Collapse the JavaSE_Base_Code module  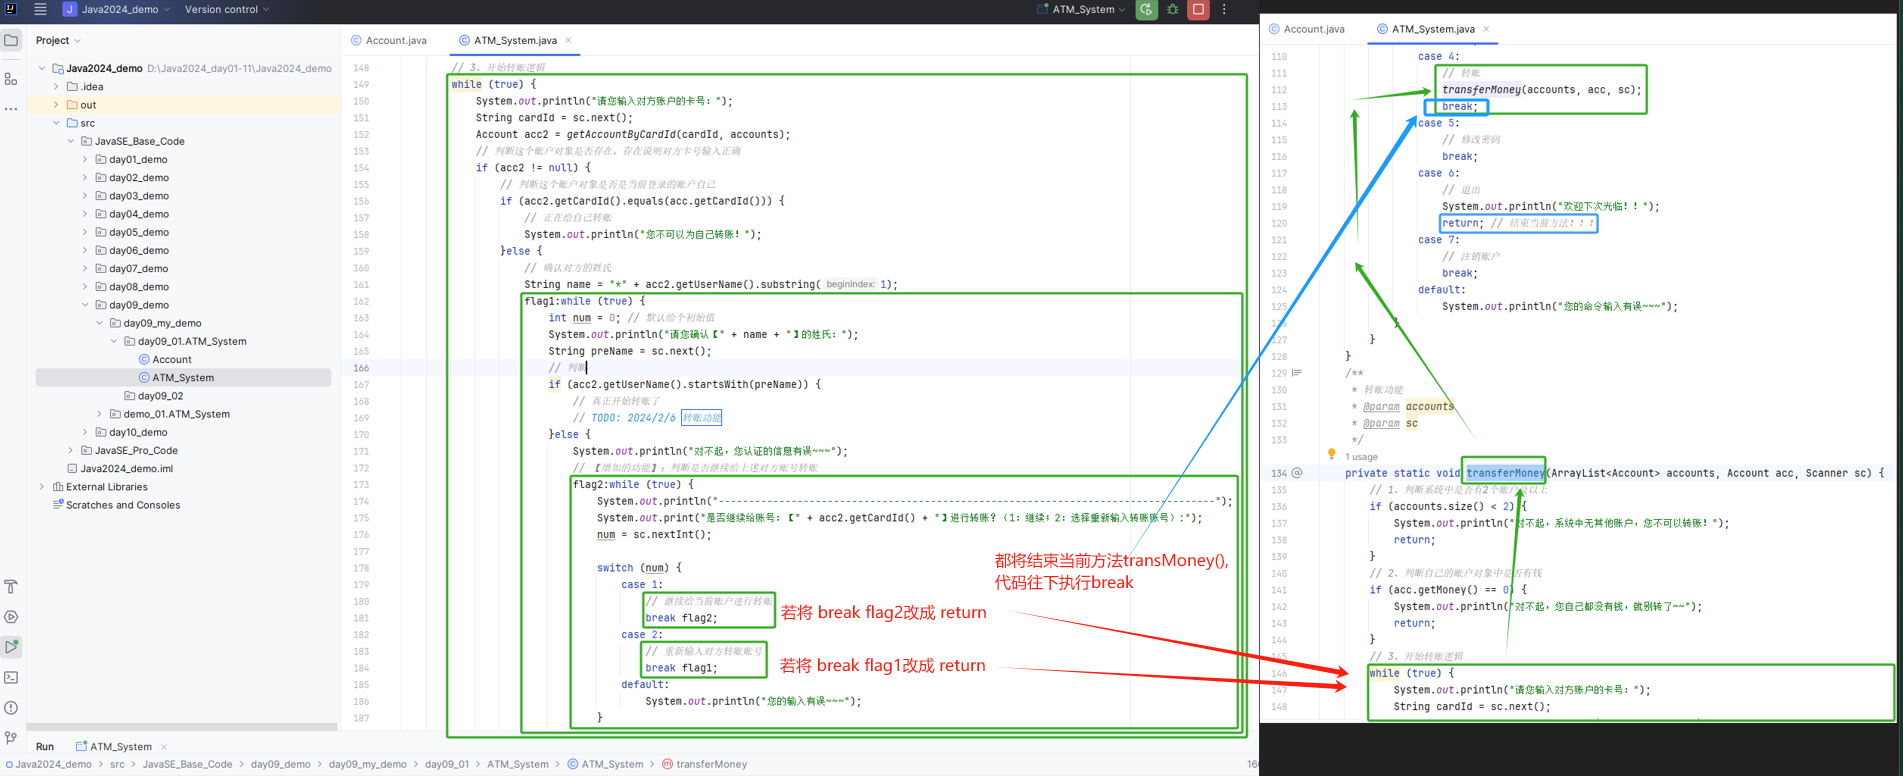point(71,141)
